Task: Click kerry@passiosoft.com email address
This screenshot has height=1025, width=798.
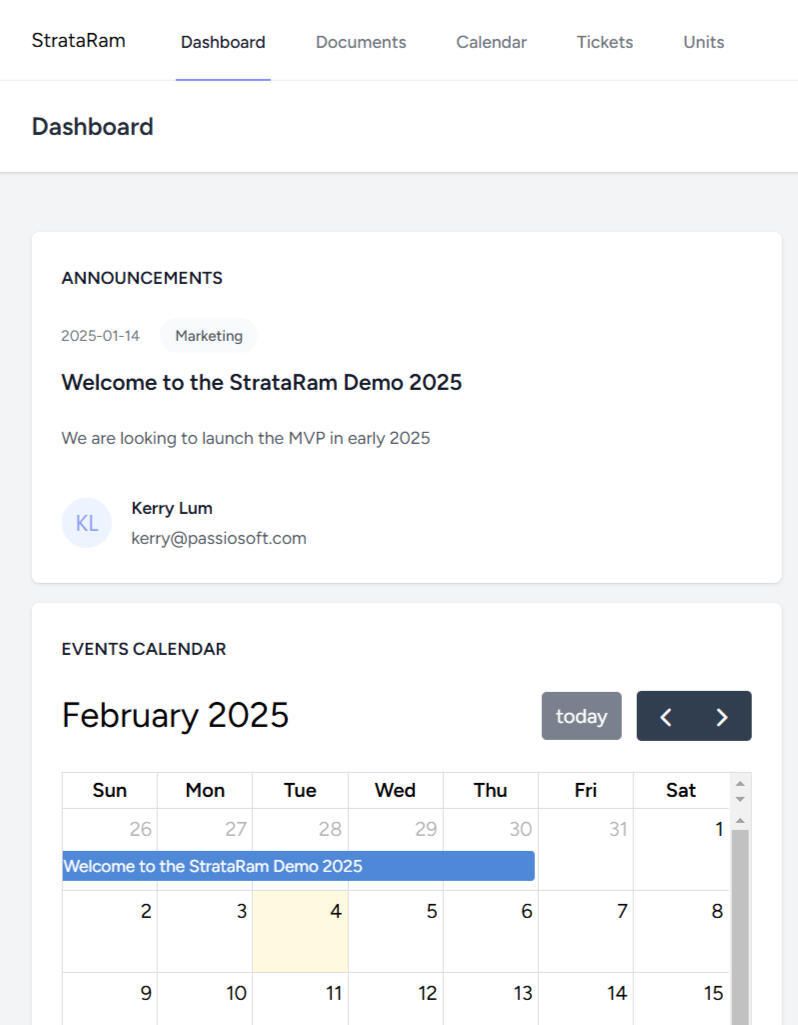Action: [218, 538]
